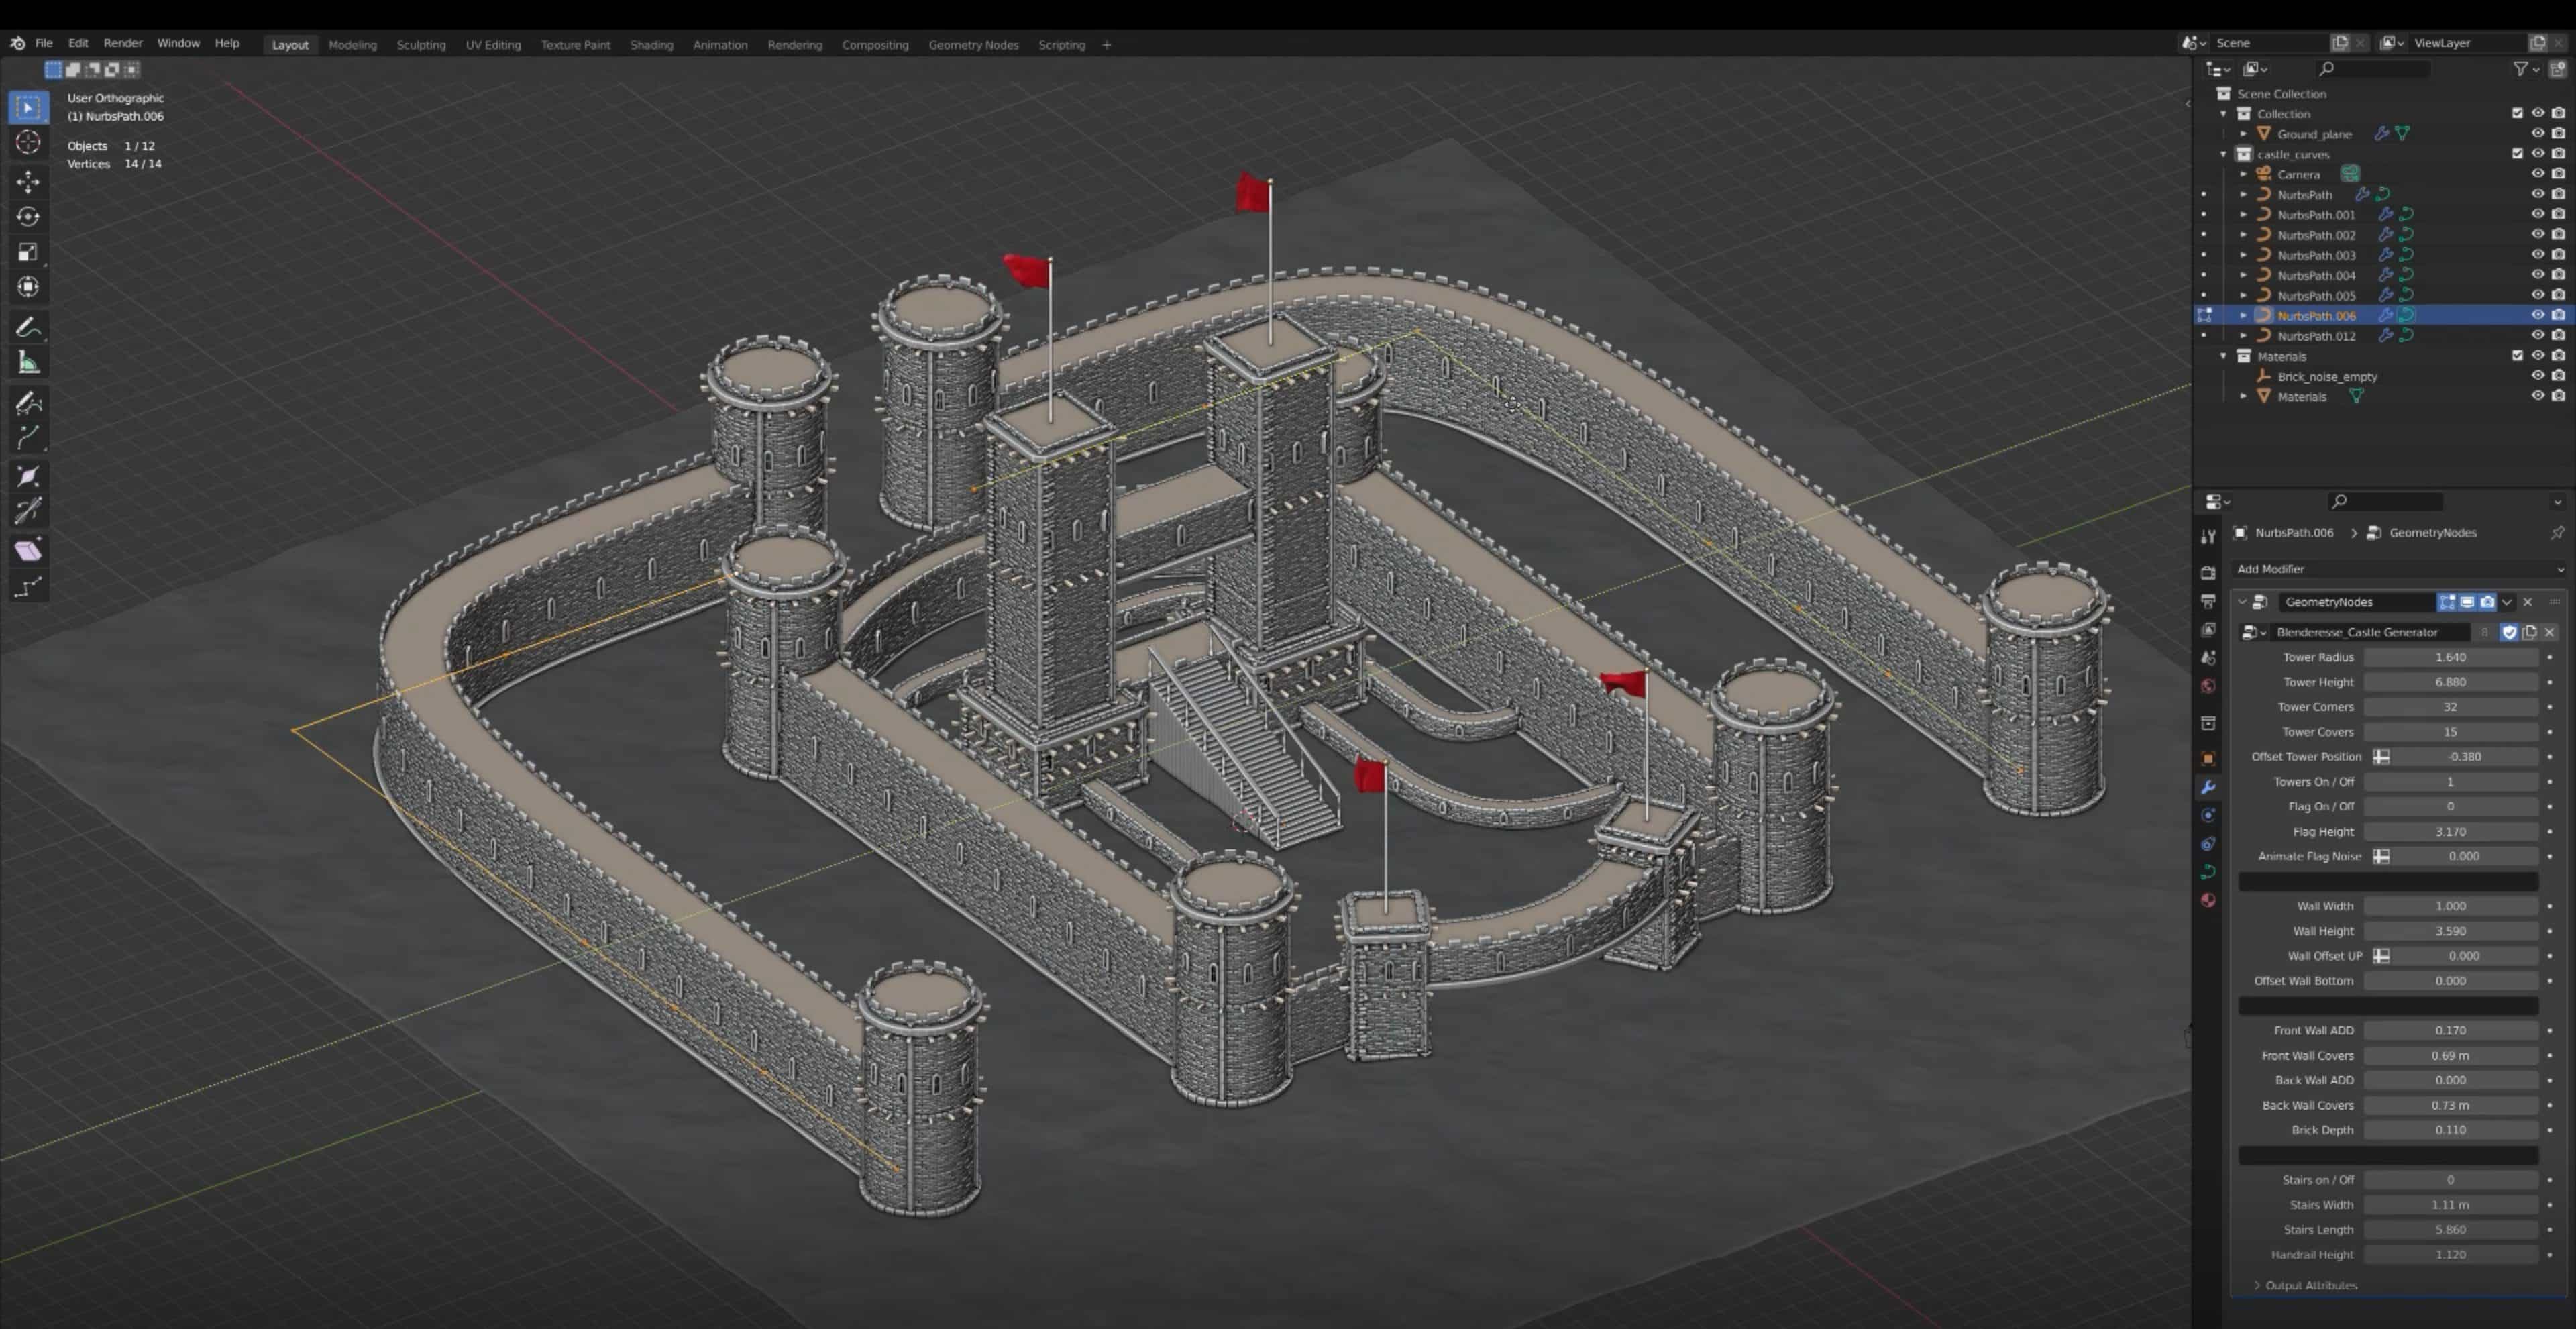
Task: Select the Rotate tool in the toolbar
Action: point(28,217)
